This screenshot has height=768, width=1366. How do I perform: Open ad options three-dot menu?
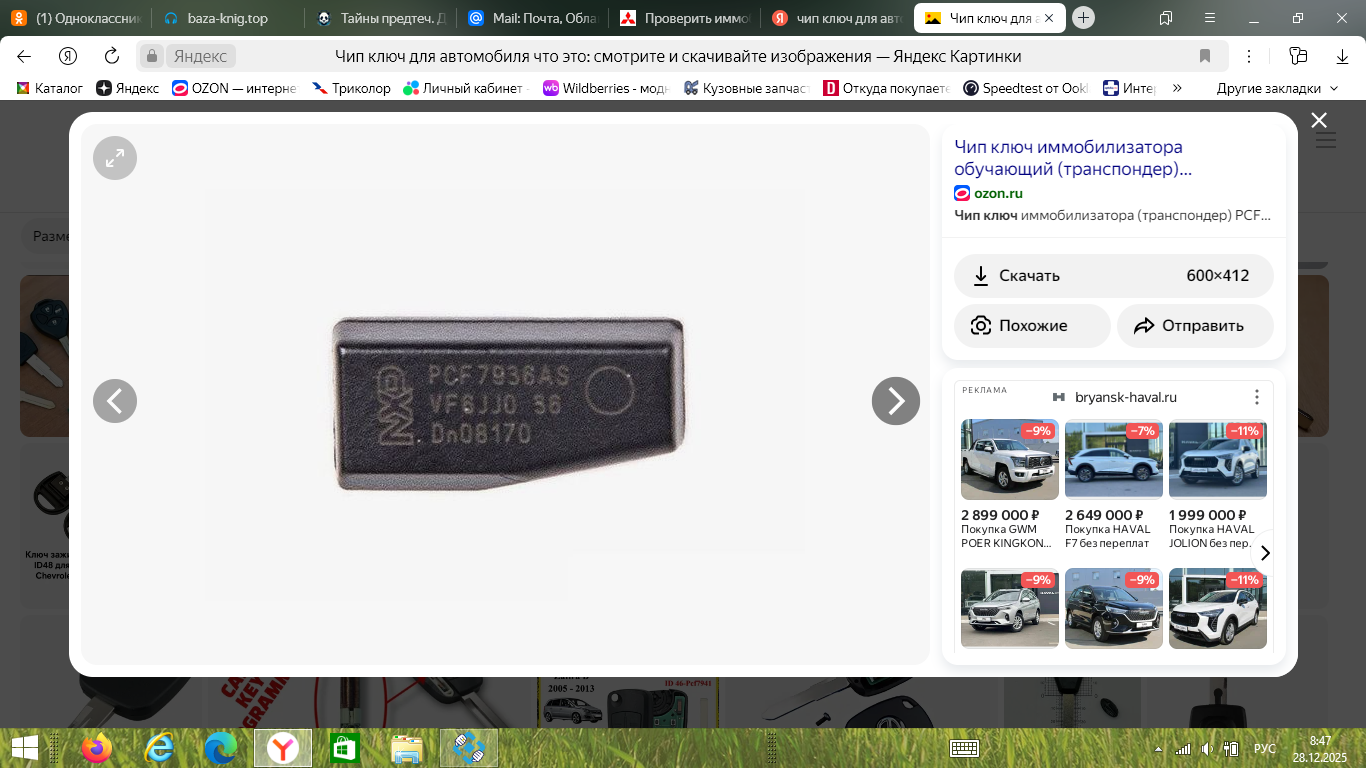click(1257, 397)
